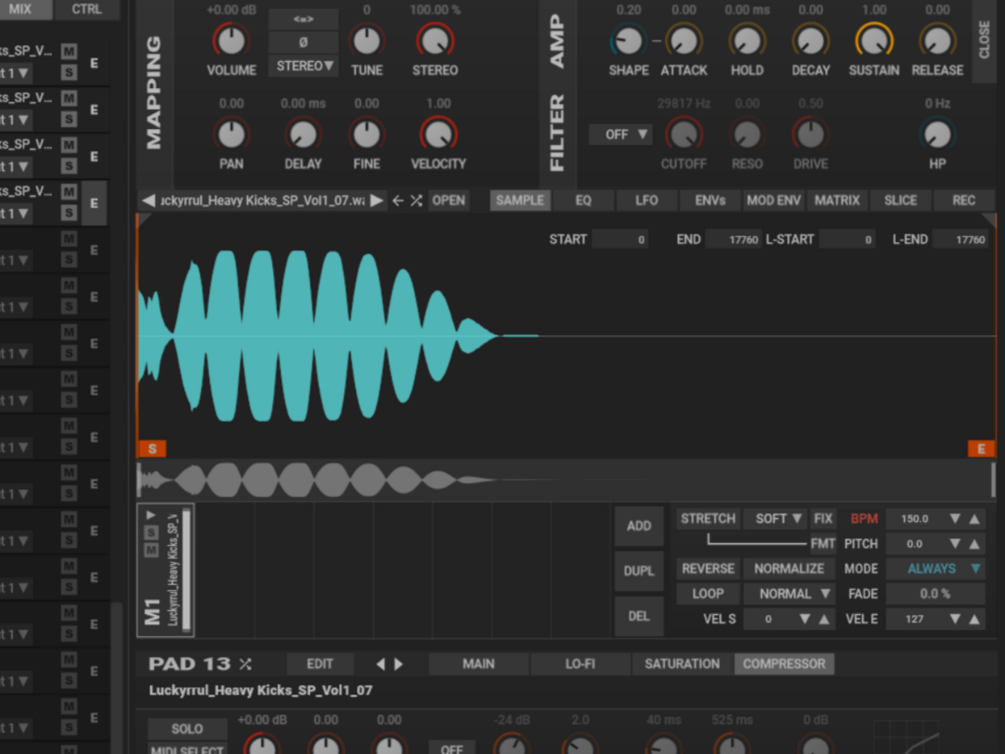Open the MODE ALWAYS dropdown

click(x=935, y=569)
